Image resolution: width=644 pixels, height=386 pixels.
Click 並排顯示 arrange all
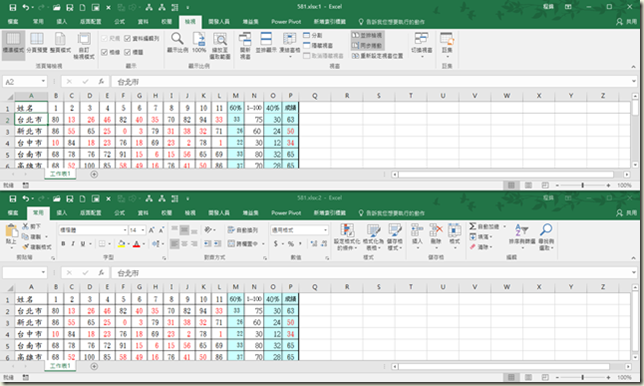tap(266, 43)
